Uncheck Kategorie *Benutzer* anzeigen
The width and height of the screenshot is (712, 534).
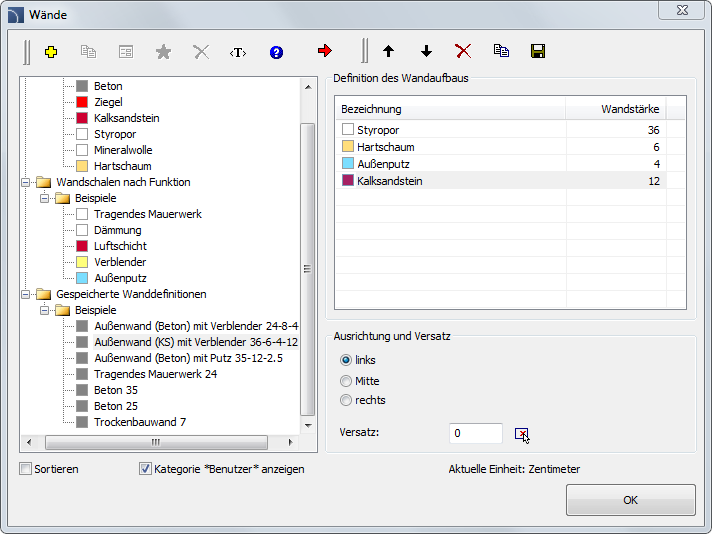[x=145, y=469]
